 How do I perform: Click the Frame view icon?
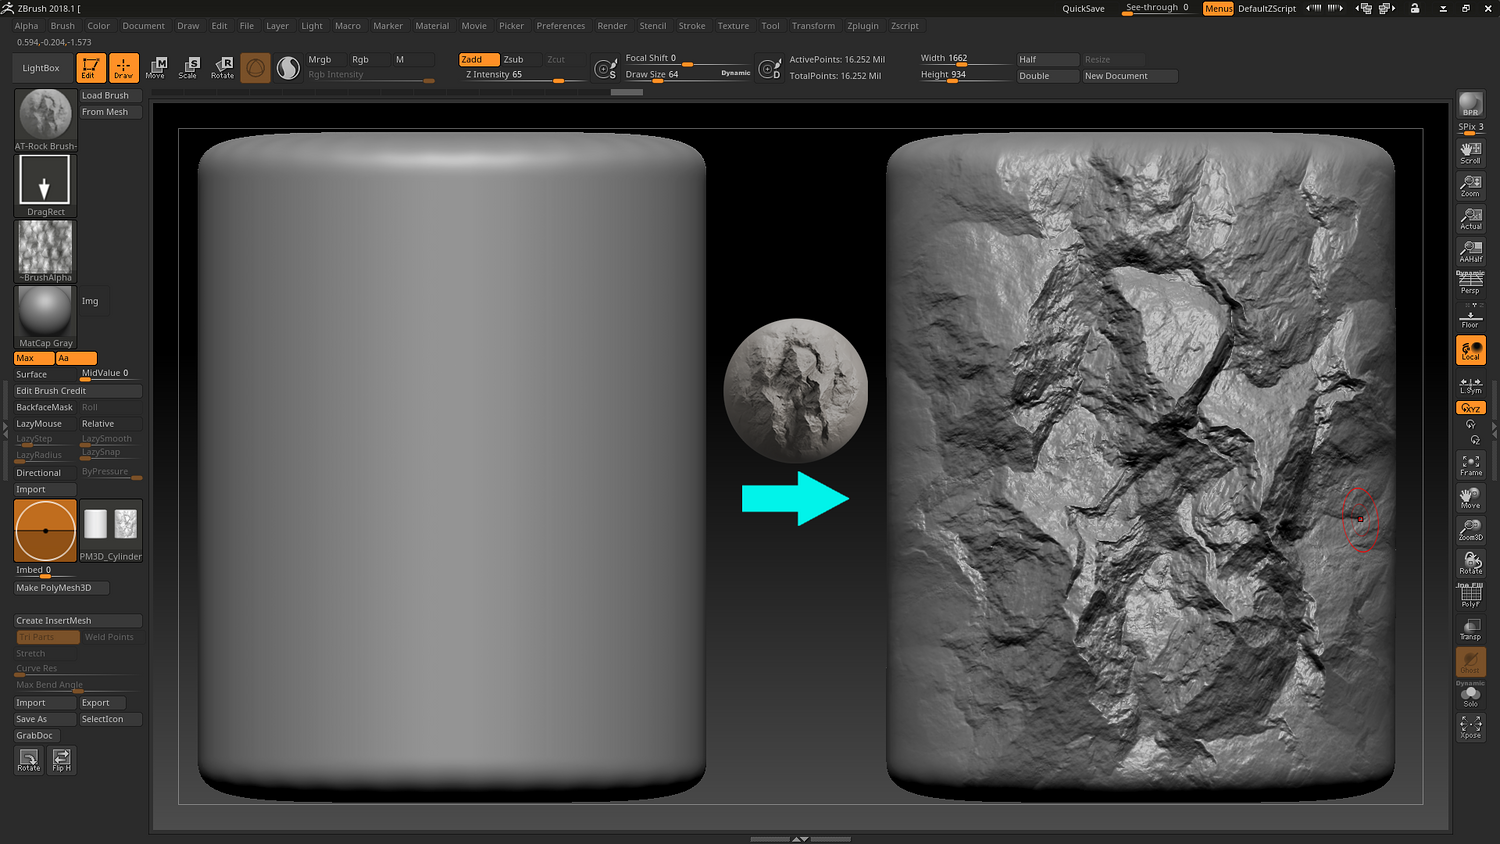(1470, 464)
